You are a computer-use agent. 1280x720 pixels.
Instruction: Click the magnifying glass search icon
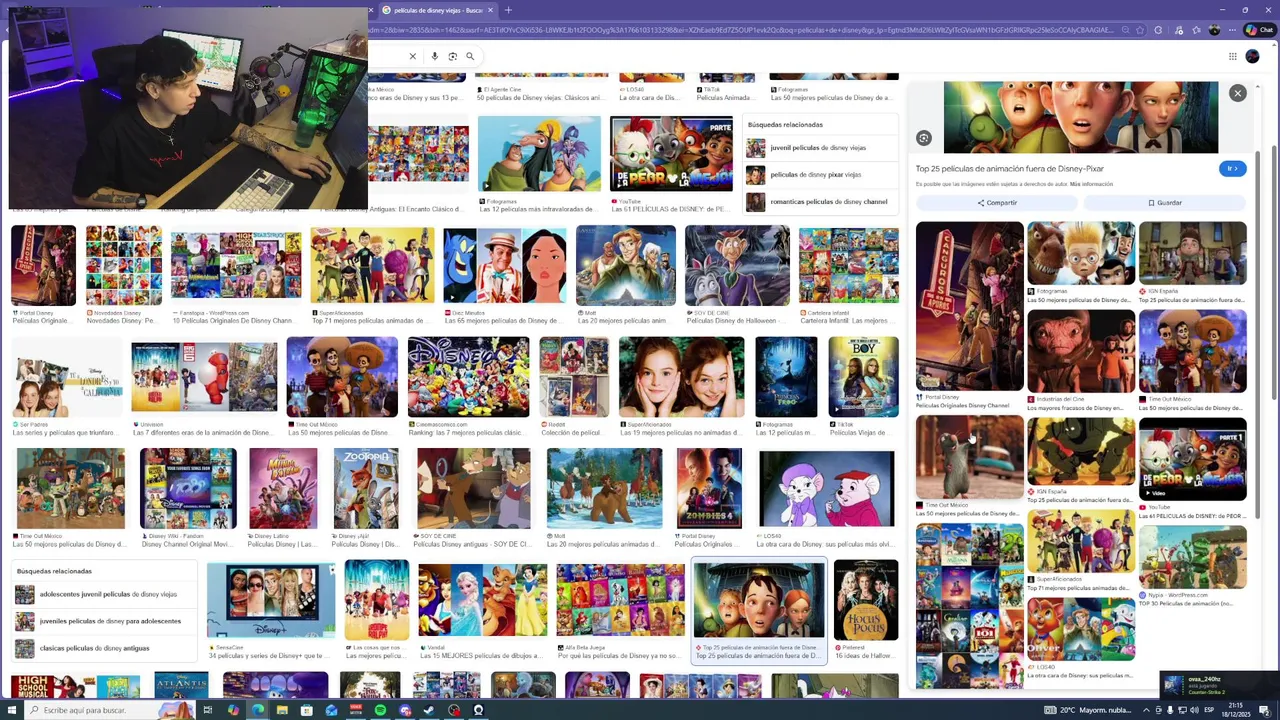[x=470, y=56]
